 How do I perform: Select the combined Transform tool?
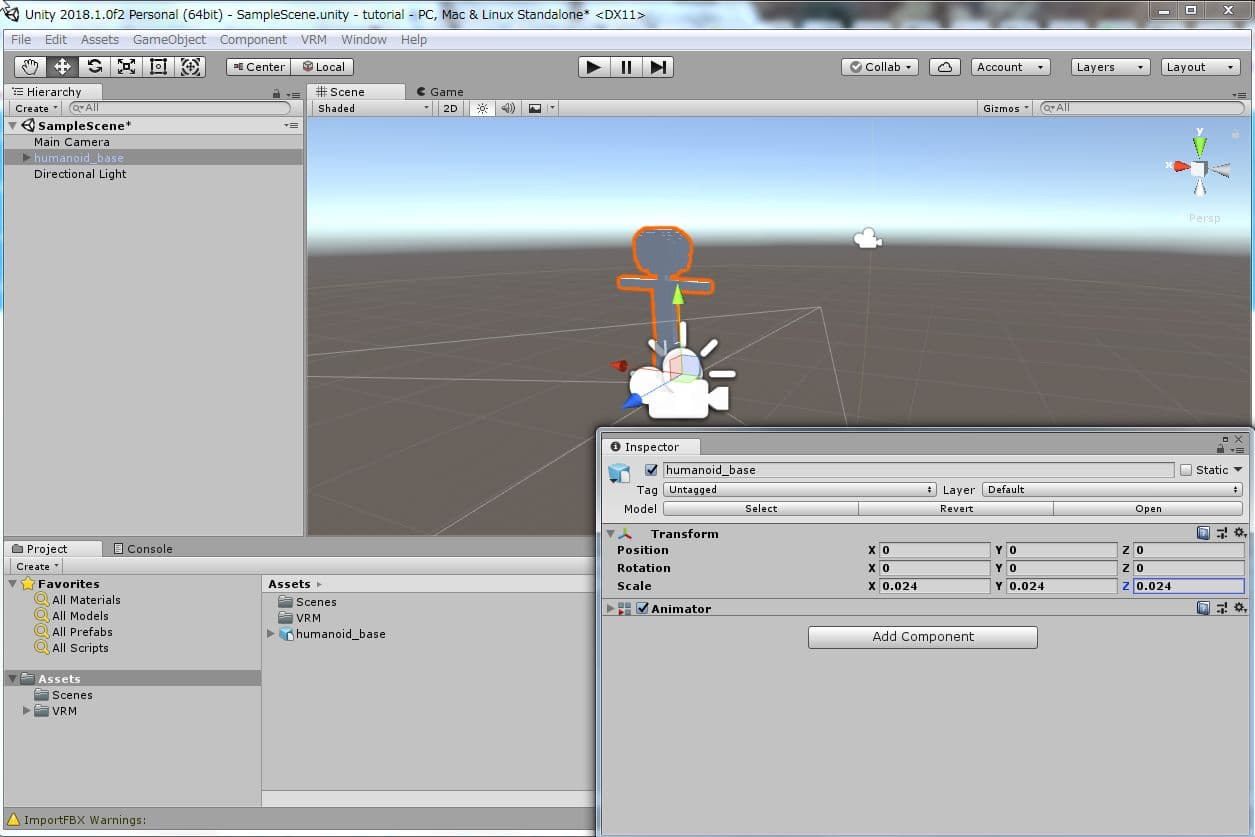click(x=191, y=67)
